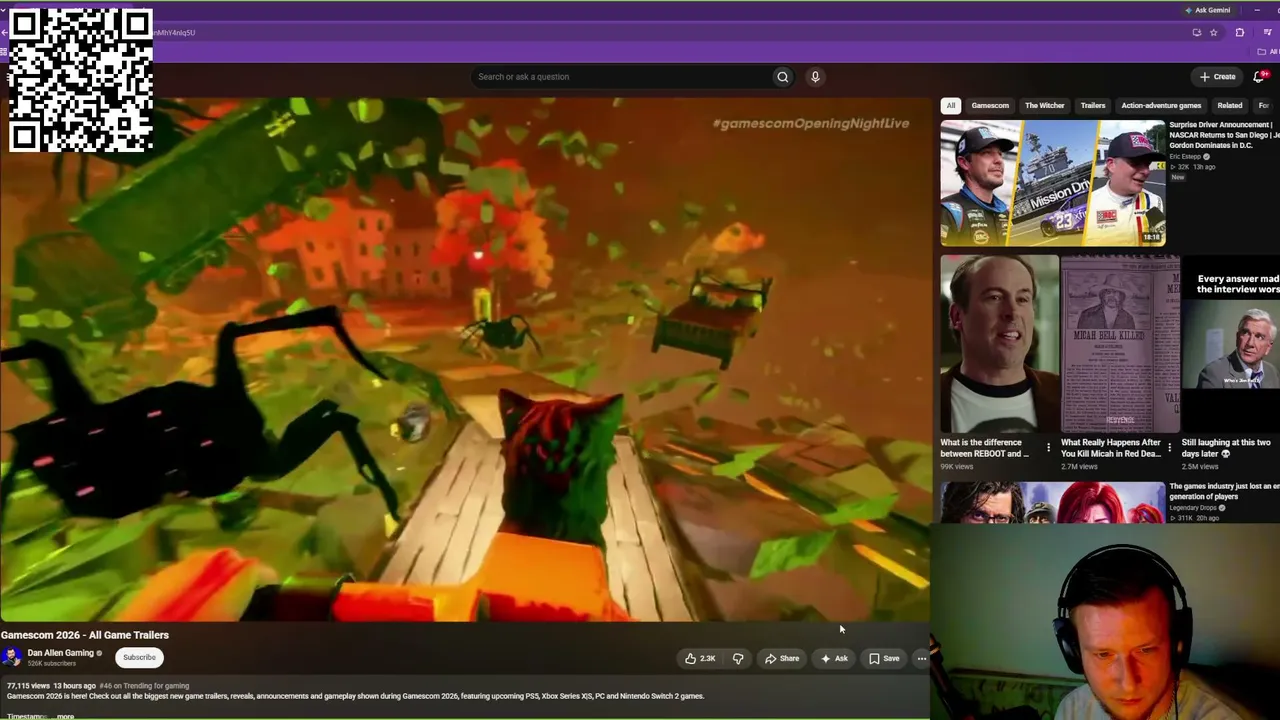The height and width of the screenshot is (720, 1280).
Task: Open the browser media controls icon
Action: [x=1267, y=32]
